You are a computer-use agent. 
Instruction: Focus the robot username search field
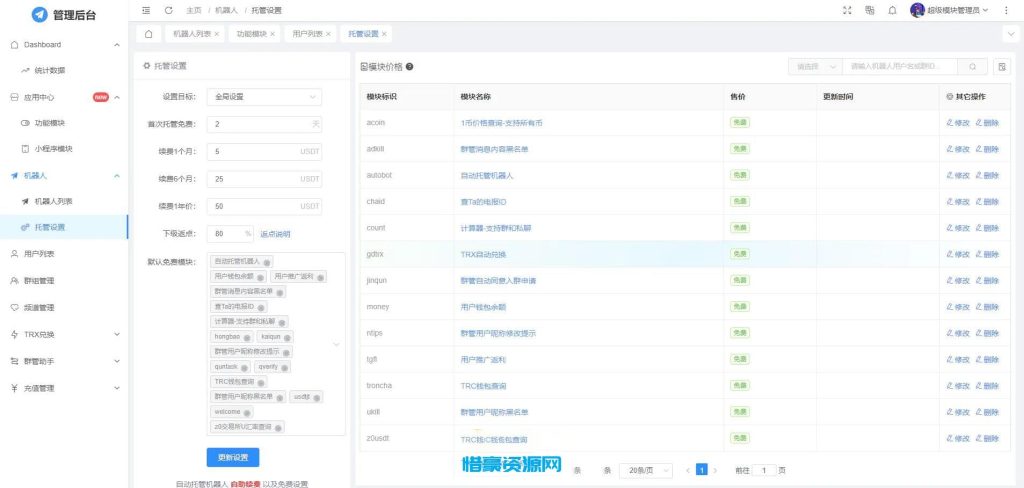tap(900, 67)
